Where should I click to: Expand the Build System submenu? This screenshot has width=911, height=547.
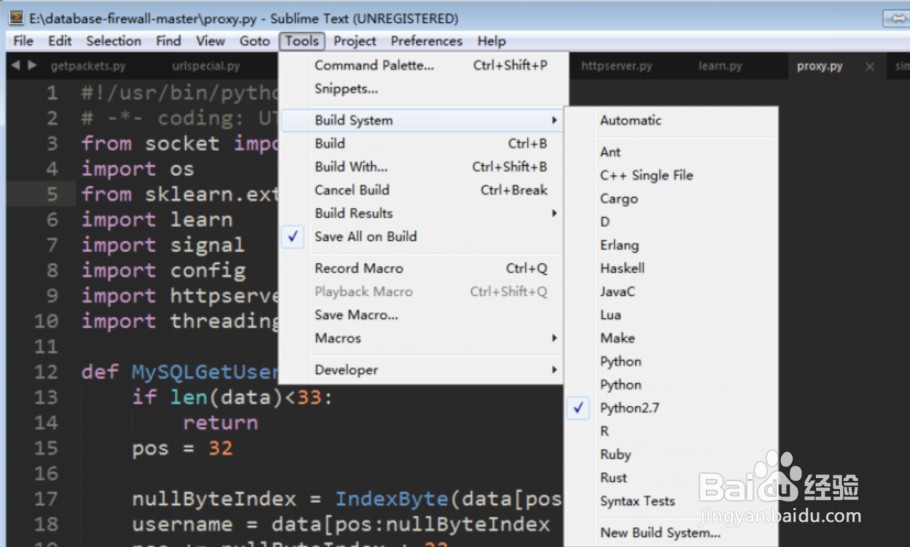point(421,120)
